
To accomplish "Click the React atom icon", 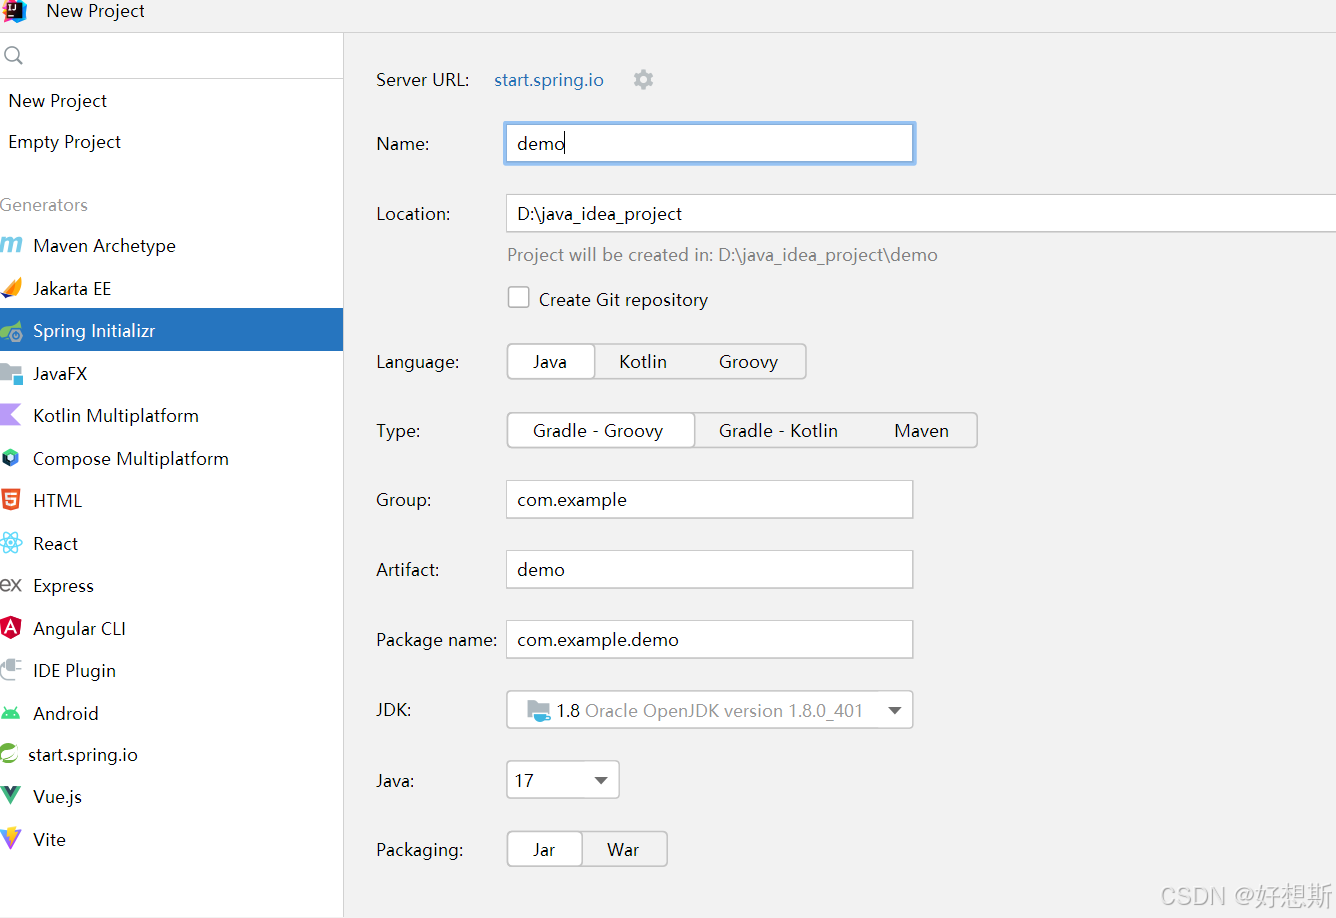I will pos(12,543).
